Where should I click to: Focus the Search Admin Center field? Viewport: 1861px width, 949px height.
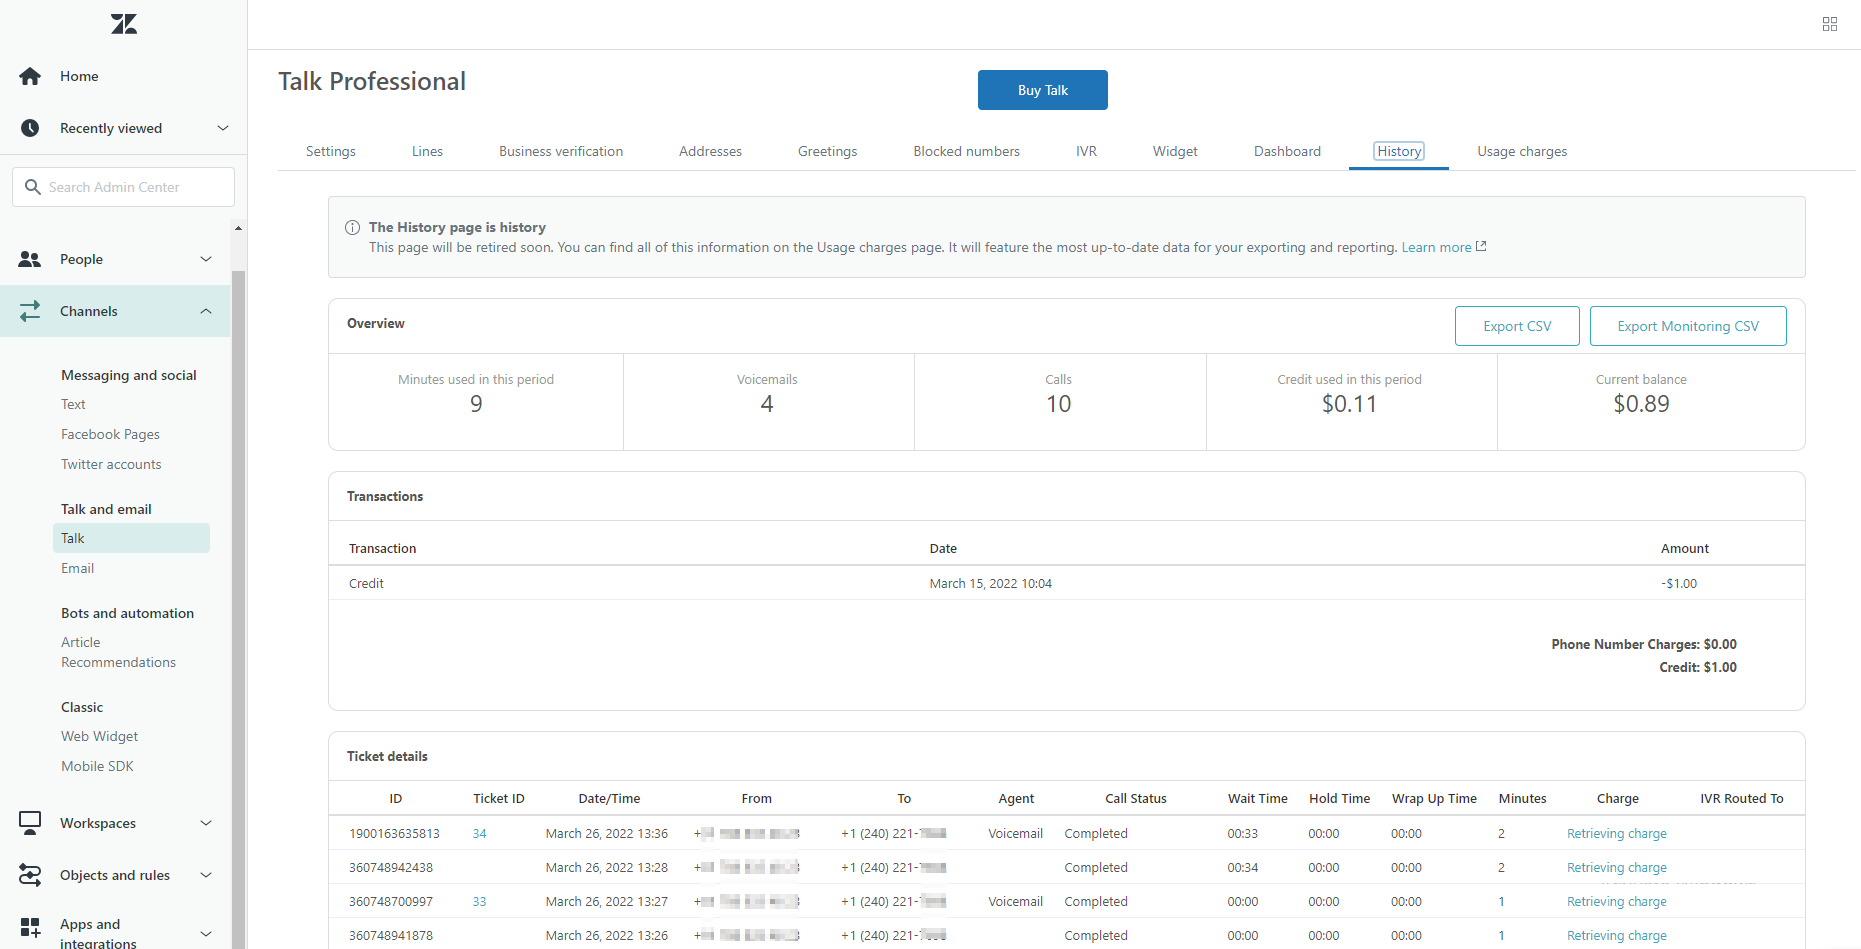point(123,187)
